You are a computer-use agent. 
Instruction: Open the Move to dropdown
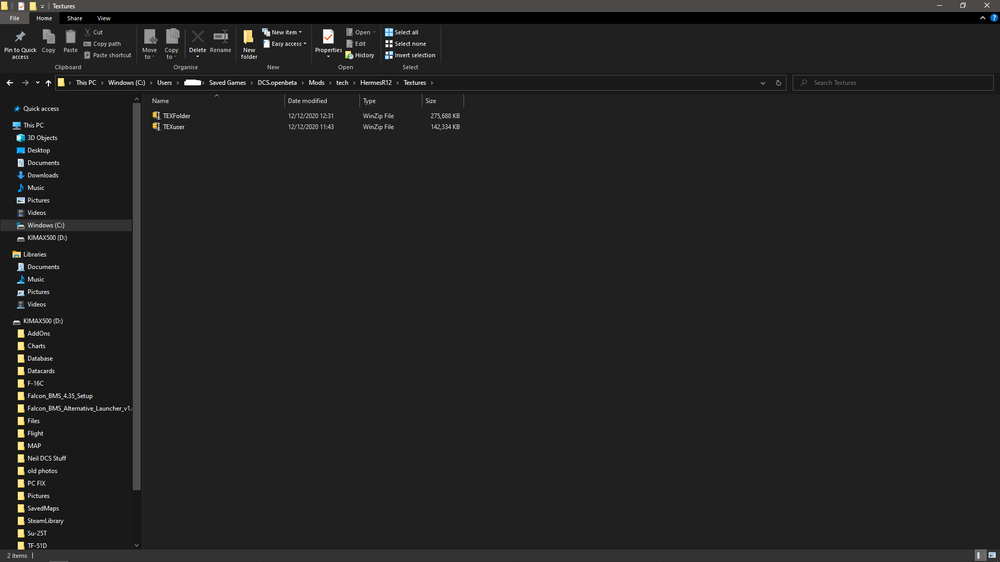pos(149,44)
